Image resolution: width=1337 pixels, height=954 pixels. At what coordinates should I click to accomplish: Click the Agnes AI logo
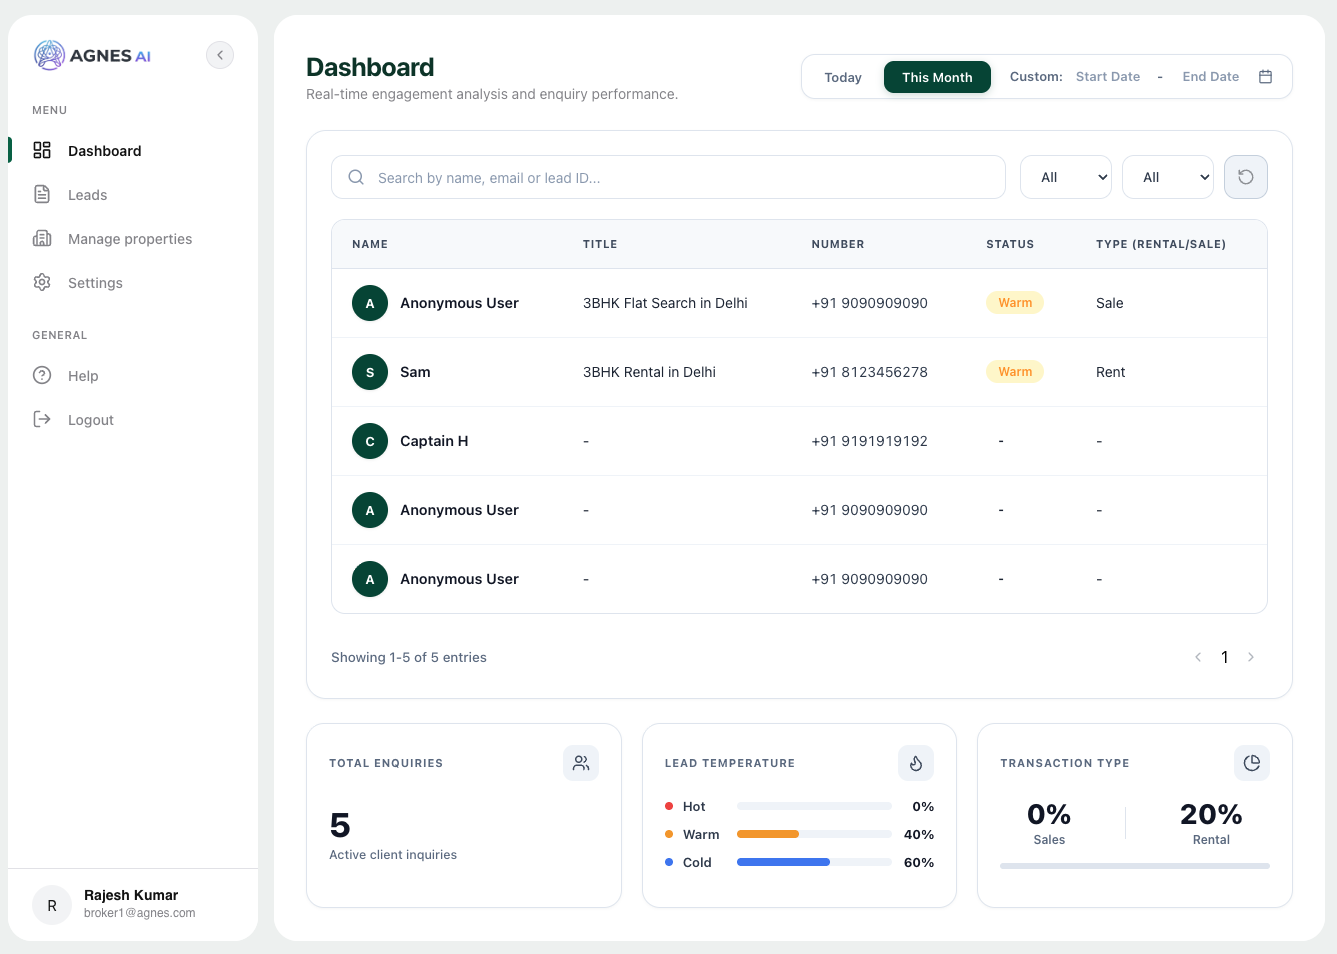(92, 55)
